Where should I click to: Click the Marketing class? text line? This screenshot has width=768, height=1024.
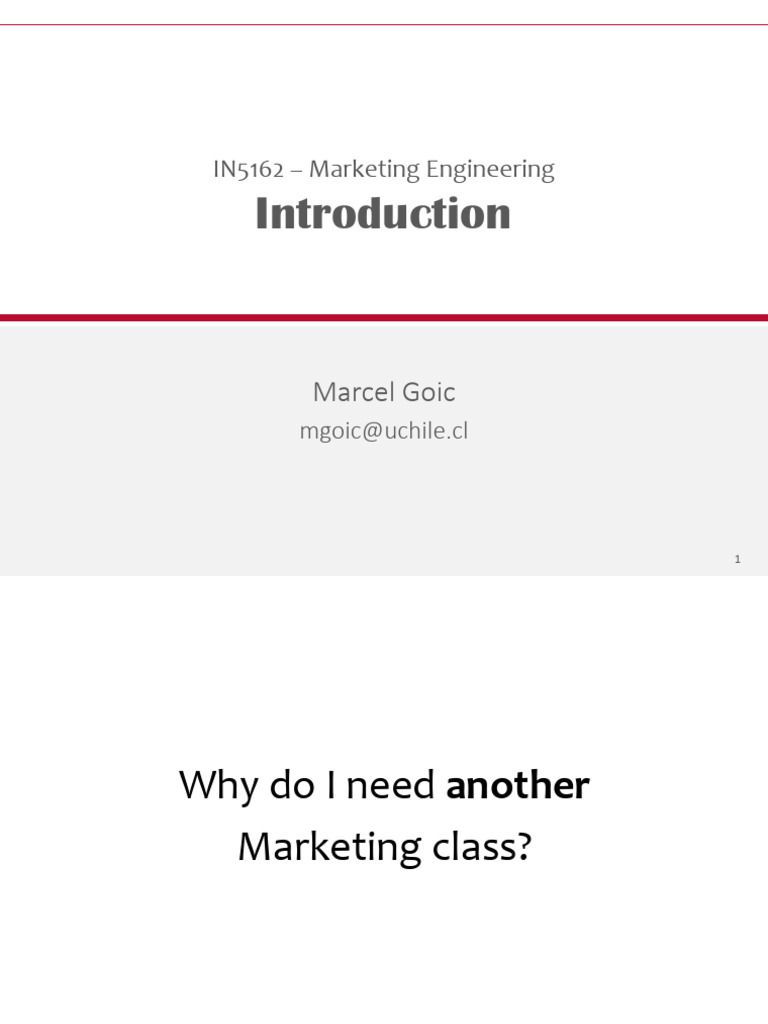click(x=384, y=848)
